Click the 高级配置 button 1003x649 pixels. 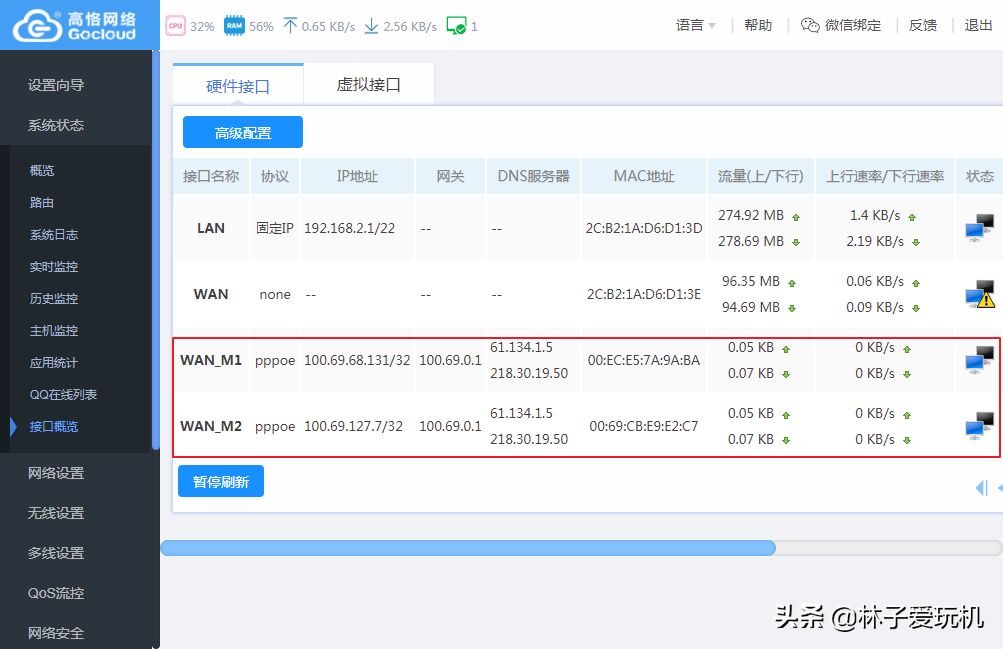[x=243, y=132]
